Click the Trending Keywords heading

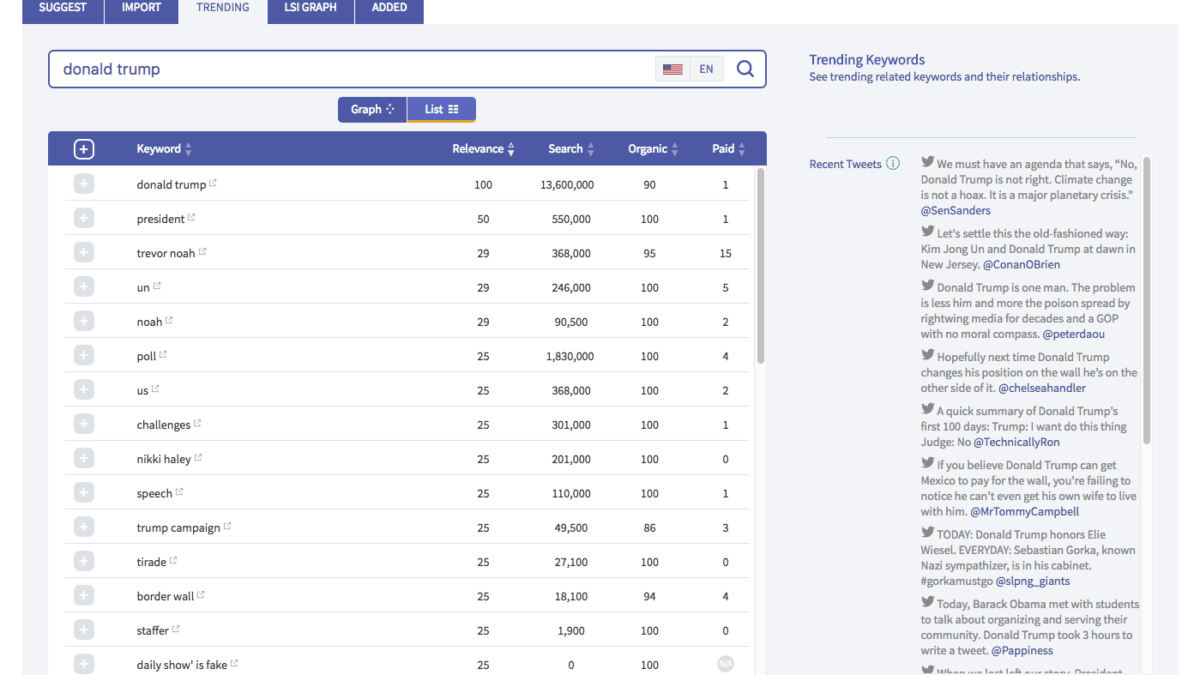click(x=867, y=60)
